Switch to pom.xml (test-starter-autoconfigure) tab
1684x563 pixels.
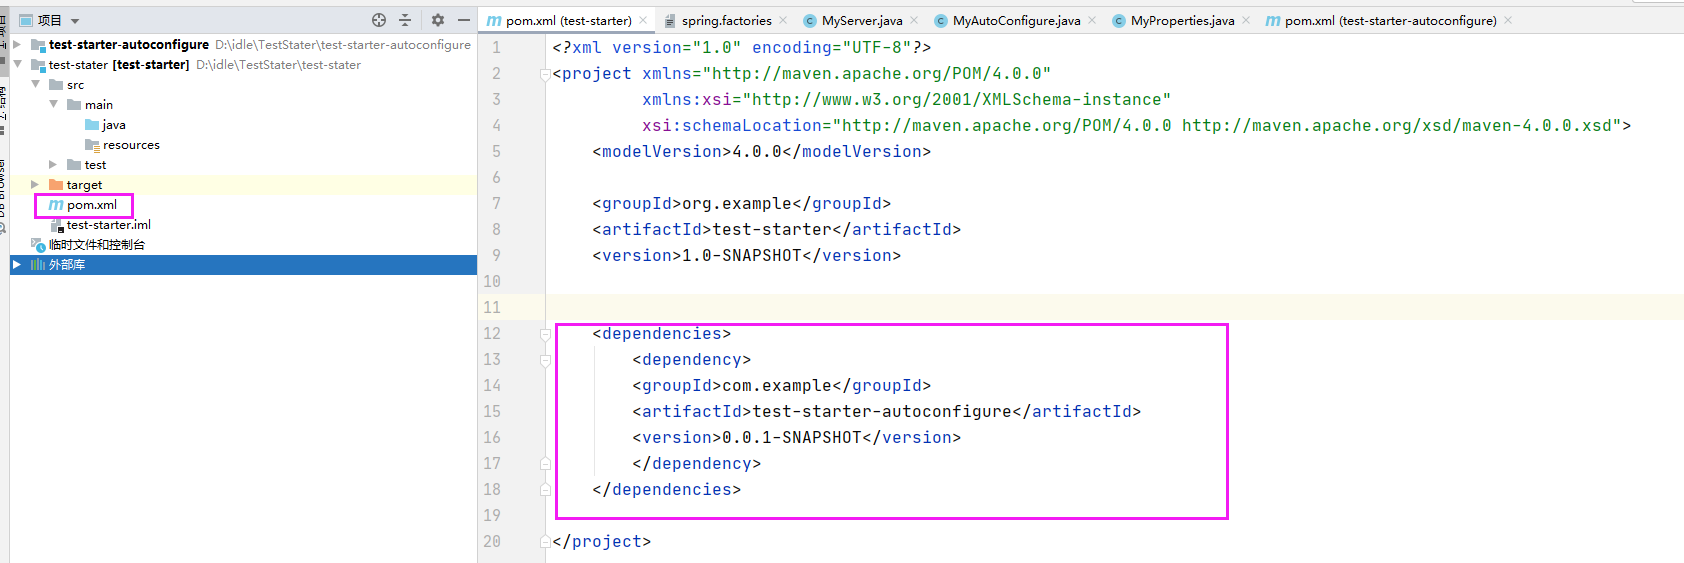point(1390,20)
